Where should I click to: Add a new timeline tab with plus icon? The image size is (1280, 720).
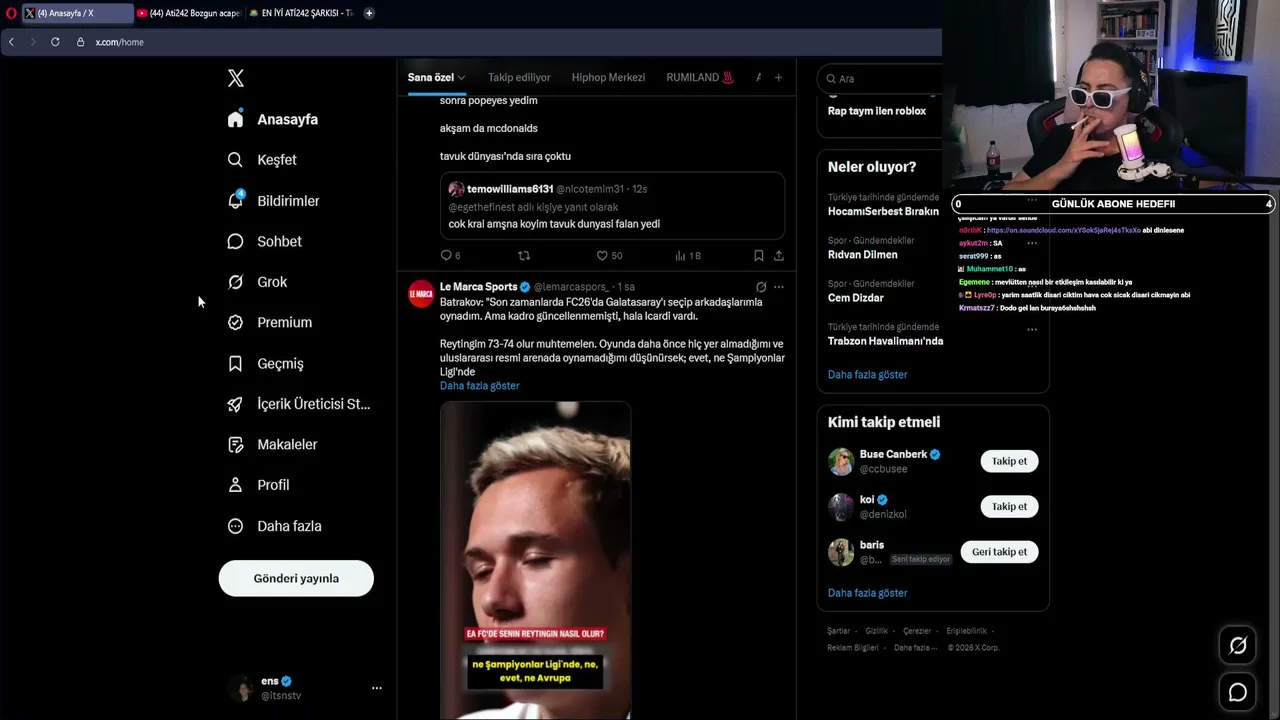click(778, 77)
